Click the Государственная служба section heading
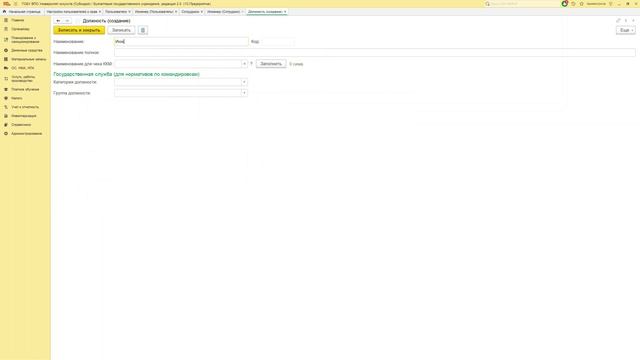Image resolution: width=640 pixels, height=360 pixels. tap(127, 74)
